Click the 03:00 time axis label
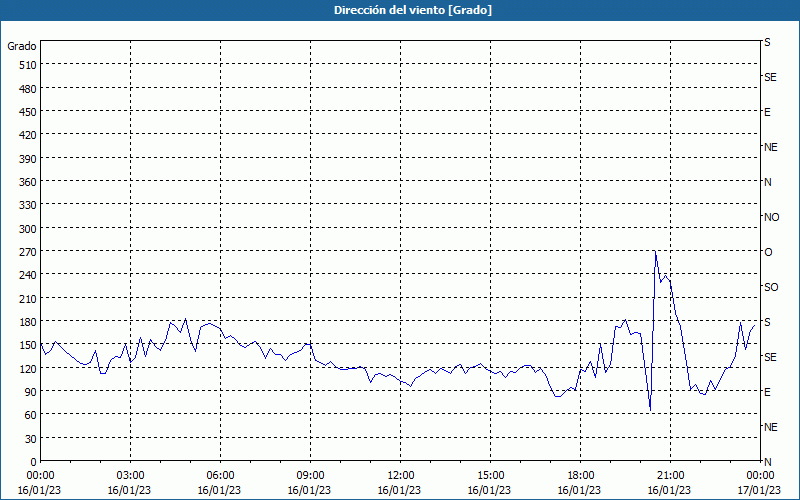 pyautogui.click(x=130, y=476)
